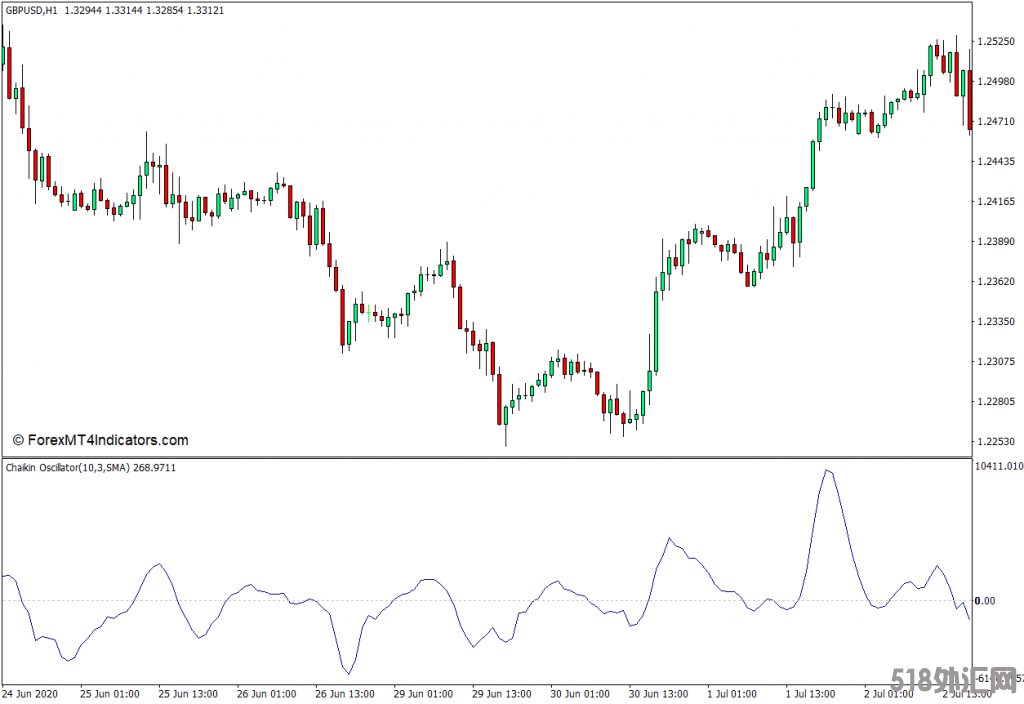Click the 1.23890 price axis label
Image resolution: width=1024 pixels, height=704 pixels.
[996, 242]
